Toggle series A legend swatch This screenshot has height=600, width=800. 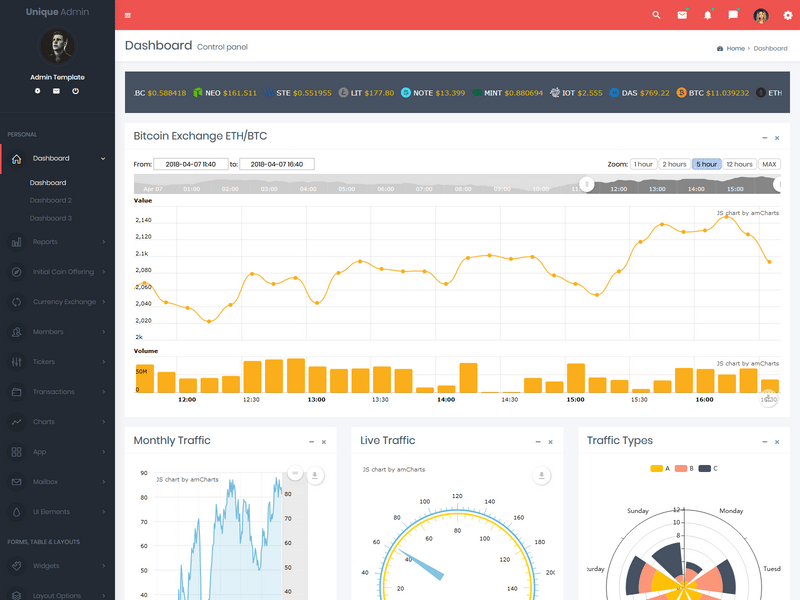coord(657,468)
